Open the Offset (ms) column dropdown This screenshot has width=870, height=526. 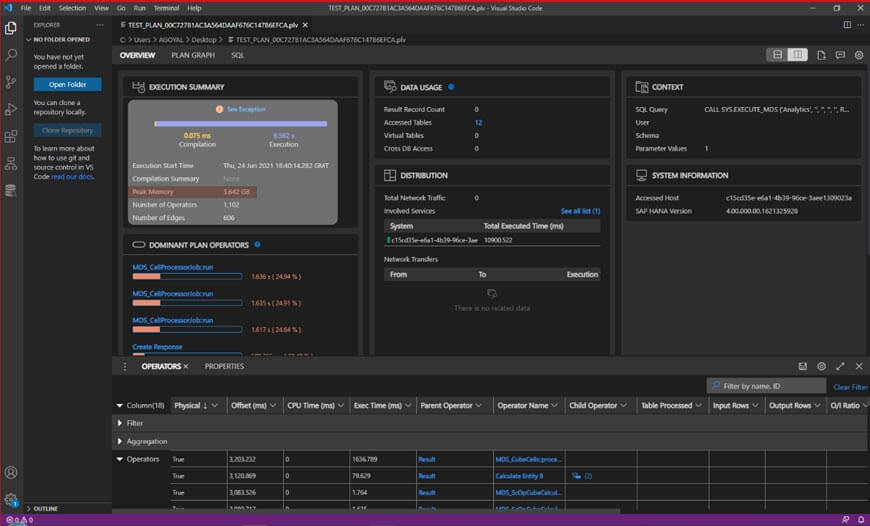(272, 406)
